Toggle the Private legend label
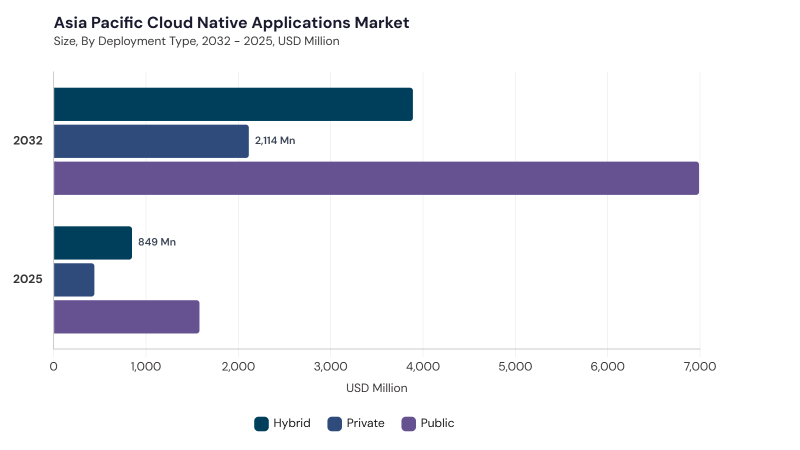Screen dimensions: 800x450 (x=365, y=423)
